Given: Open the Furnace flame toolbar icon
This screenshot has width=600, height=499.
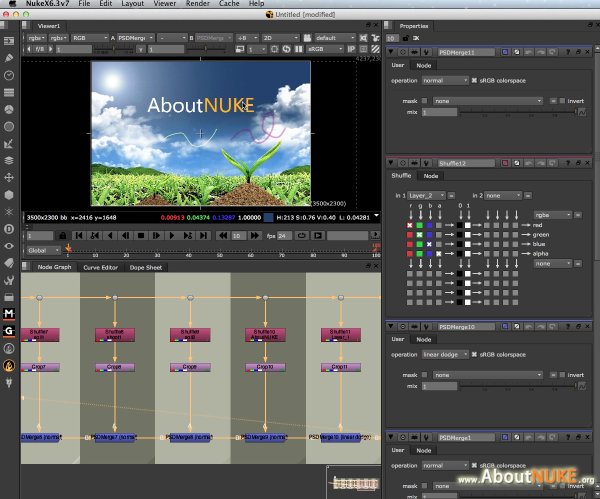Looking at the screenshot, I should [x=9, y=365].
